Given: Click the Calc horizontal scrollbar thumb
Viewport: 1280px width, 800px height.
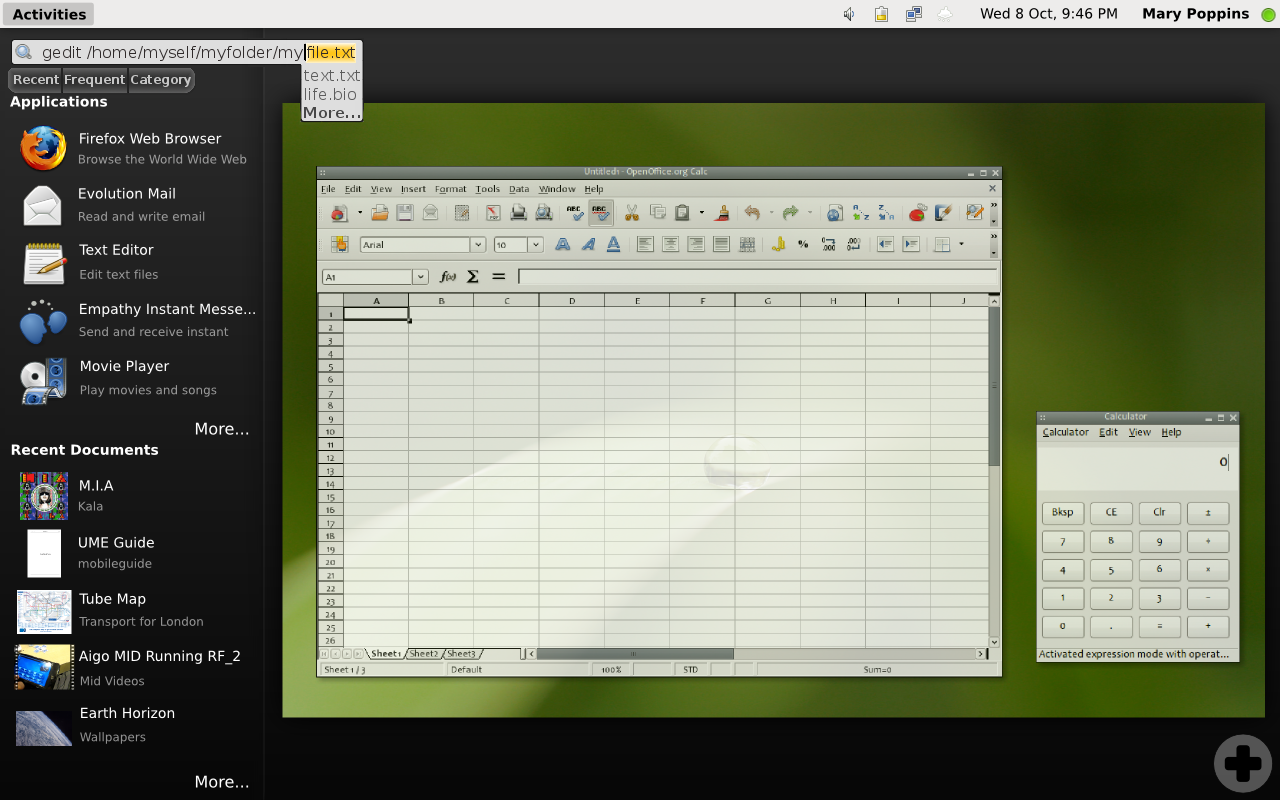Looking at the screenshot, I should (635, 654).
